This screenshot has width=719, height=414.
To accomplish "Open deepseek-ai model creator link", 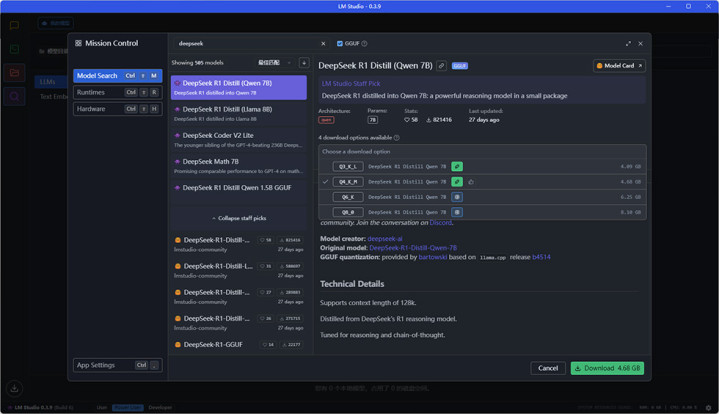I will click(385, 239).
